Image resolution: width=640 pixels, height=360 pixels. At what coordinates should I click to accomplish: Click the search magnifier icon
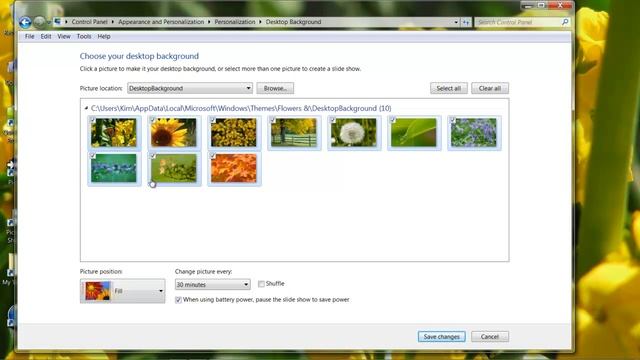(x=565, y=22)
